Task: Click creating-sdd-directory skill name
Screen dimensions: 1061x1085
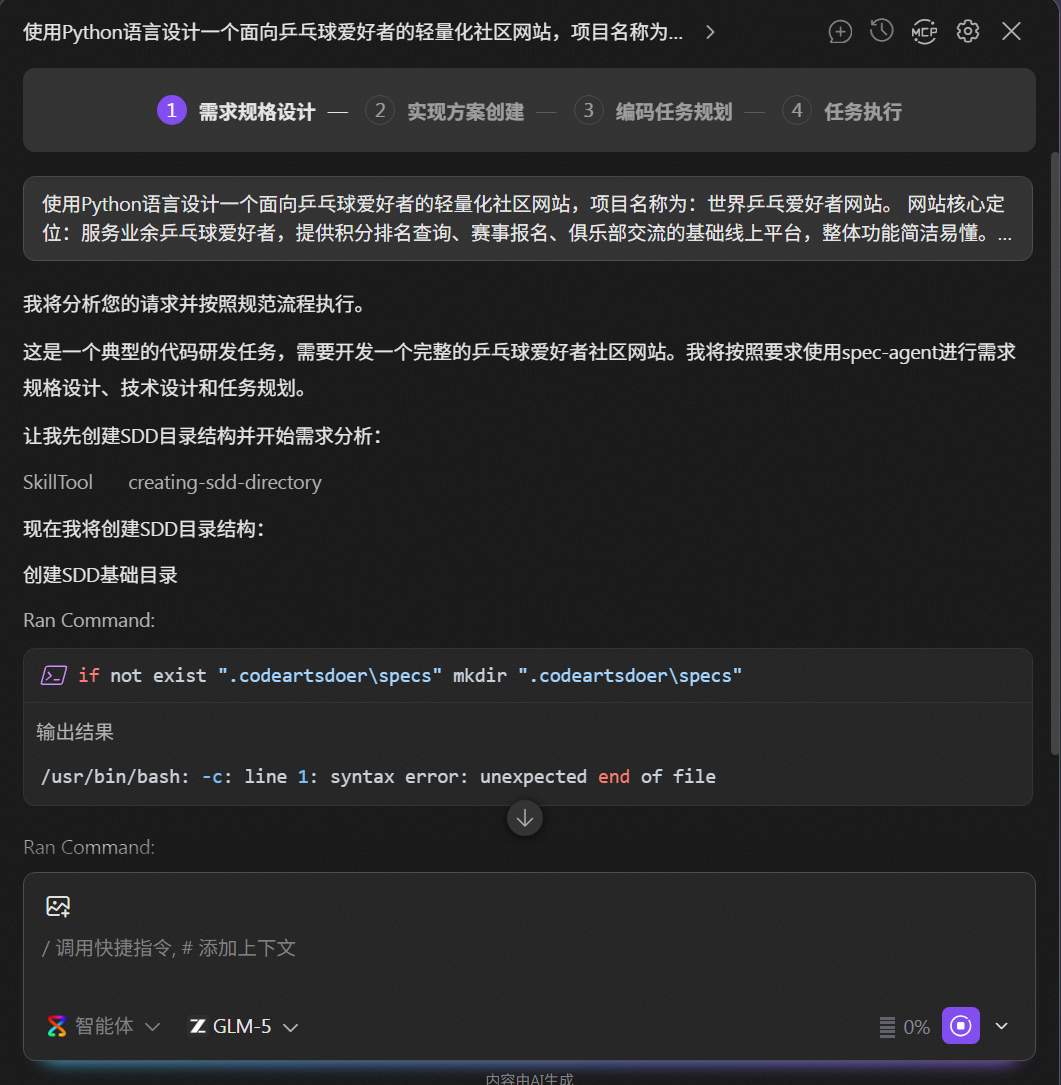Action: [225, 482]
